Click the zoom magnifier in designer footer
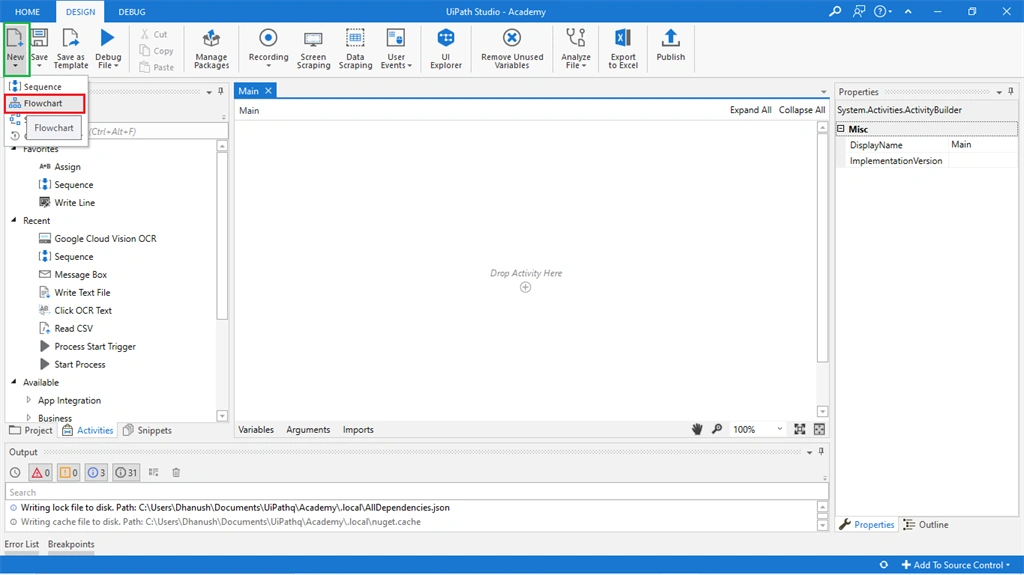The image size is (1024, 575). 717,429
